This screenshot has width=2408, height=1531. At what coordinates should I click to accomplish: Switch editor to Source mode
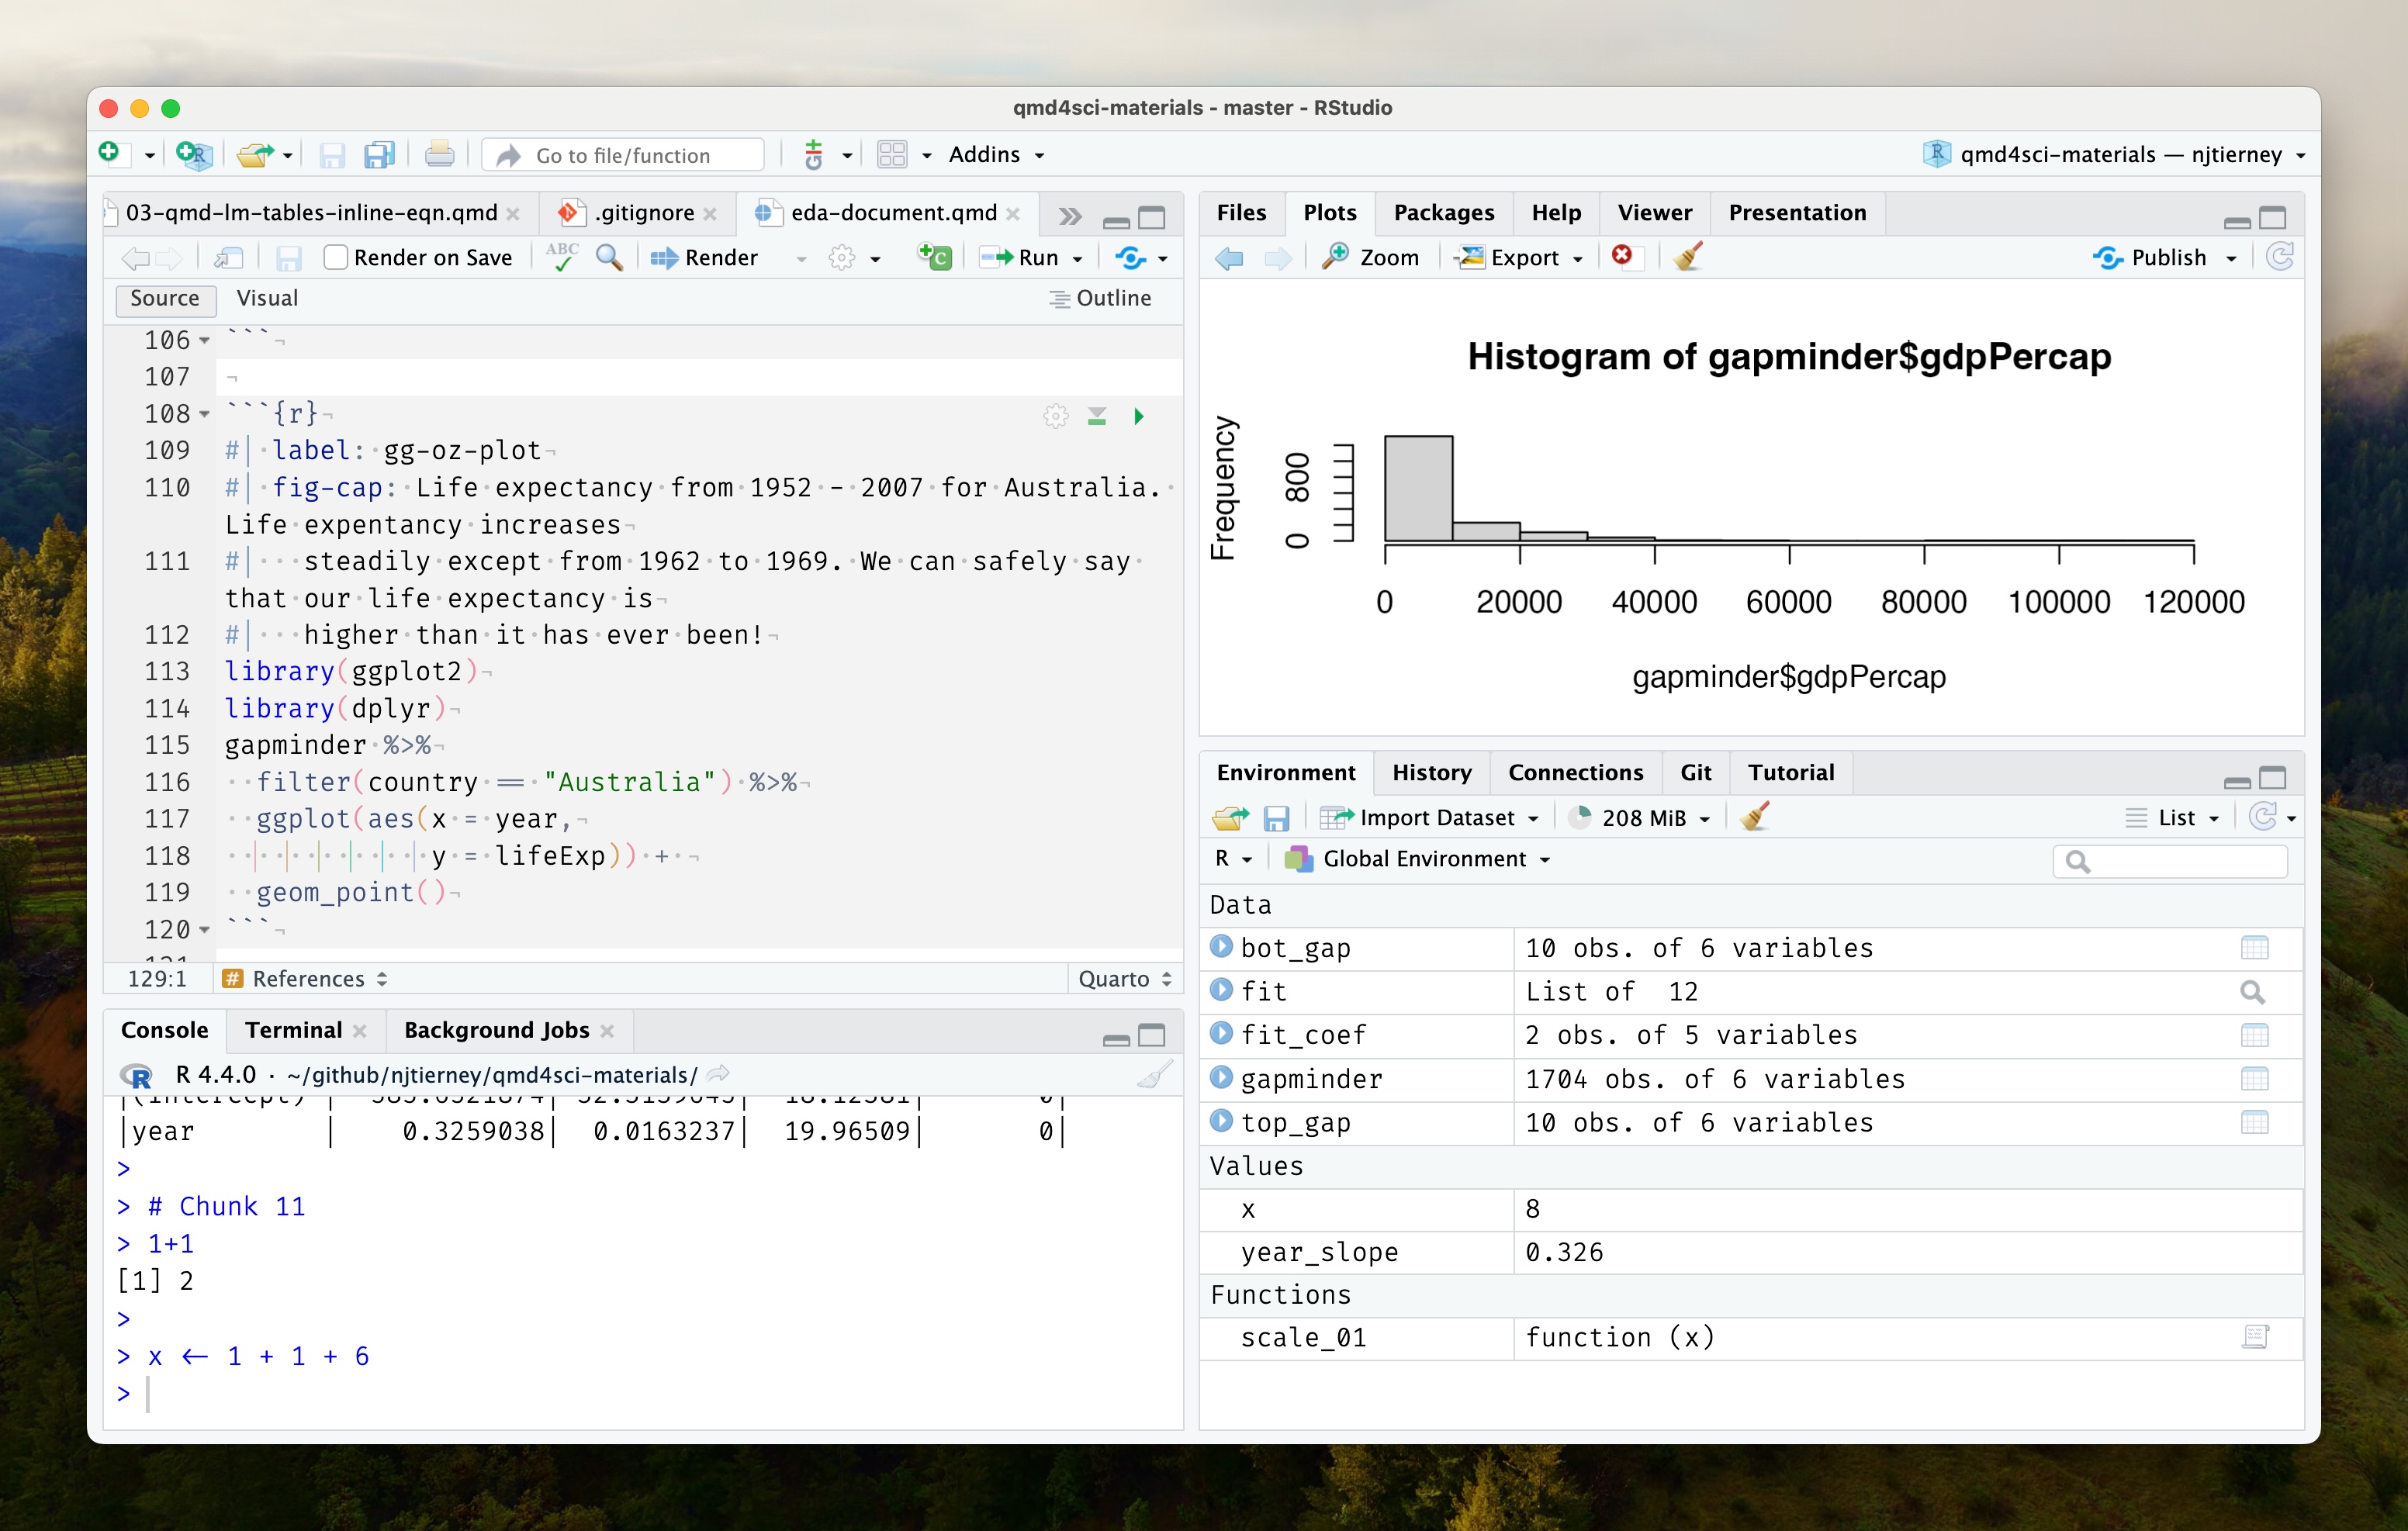[165, 298]
